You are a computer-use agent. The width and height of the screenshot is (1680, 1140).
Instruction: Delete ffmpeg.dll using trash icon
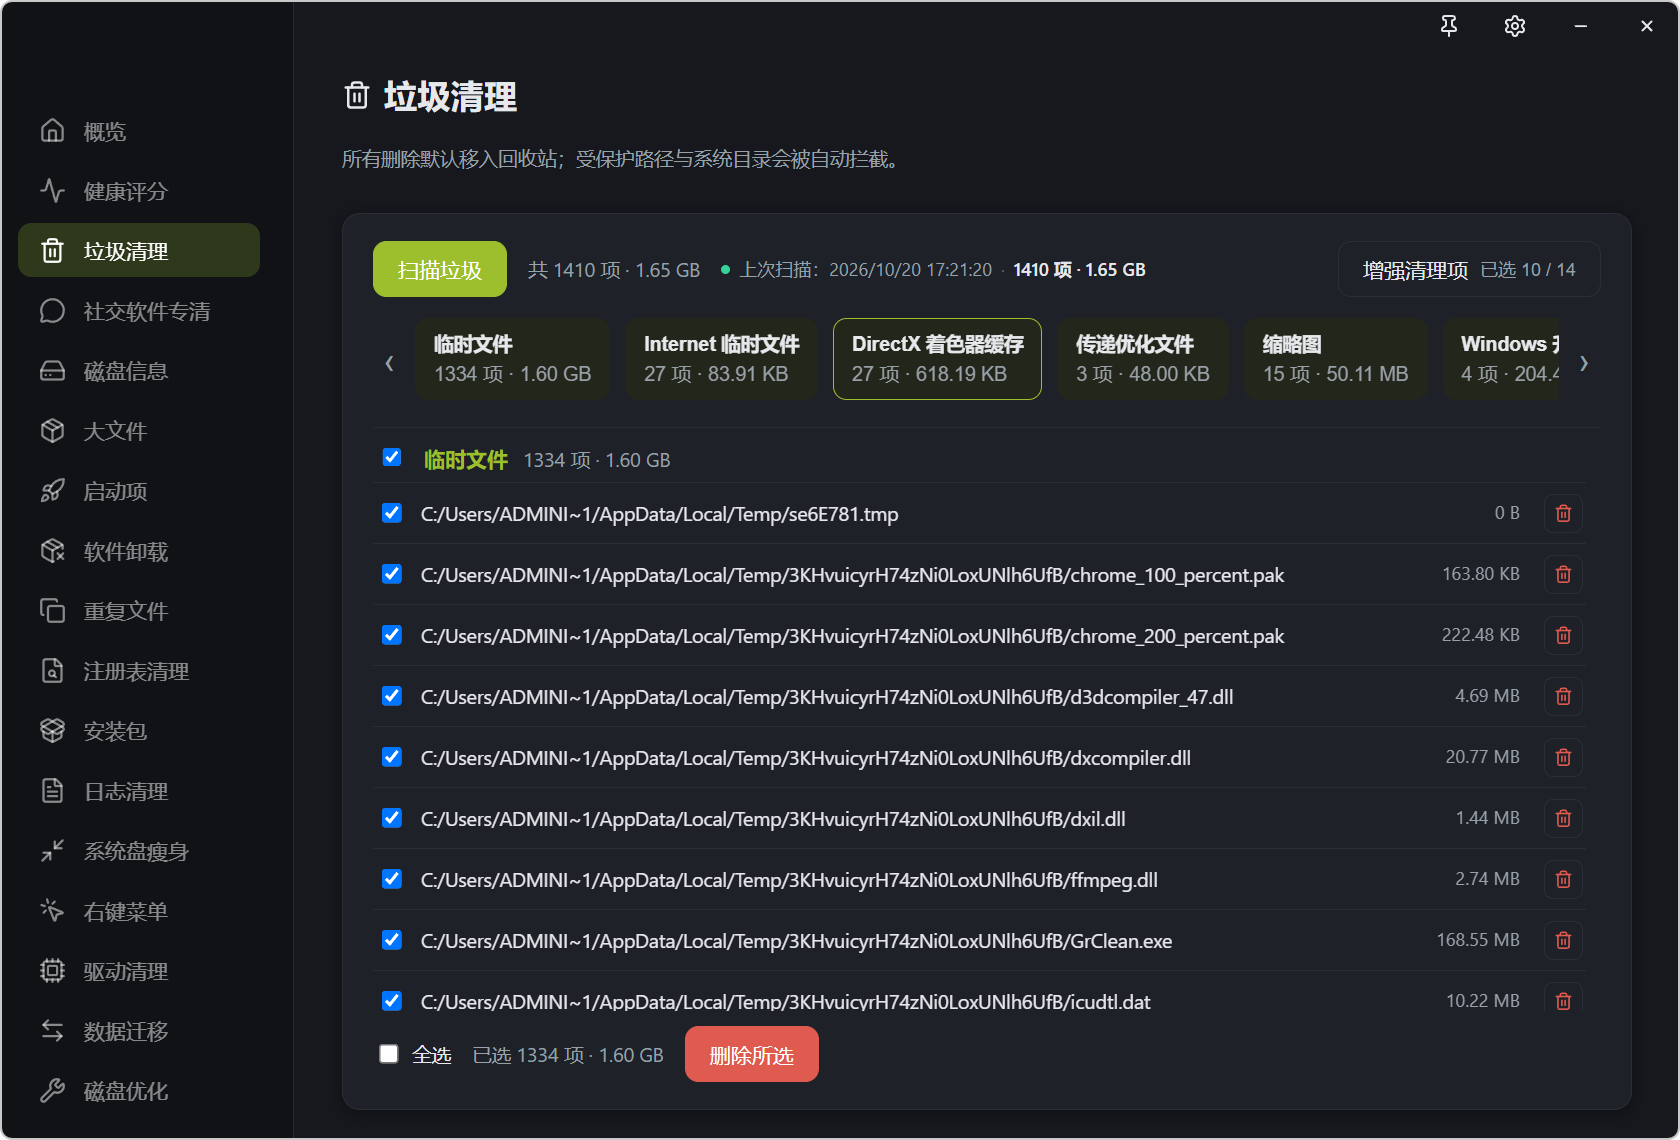click(1563, 879)
